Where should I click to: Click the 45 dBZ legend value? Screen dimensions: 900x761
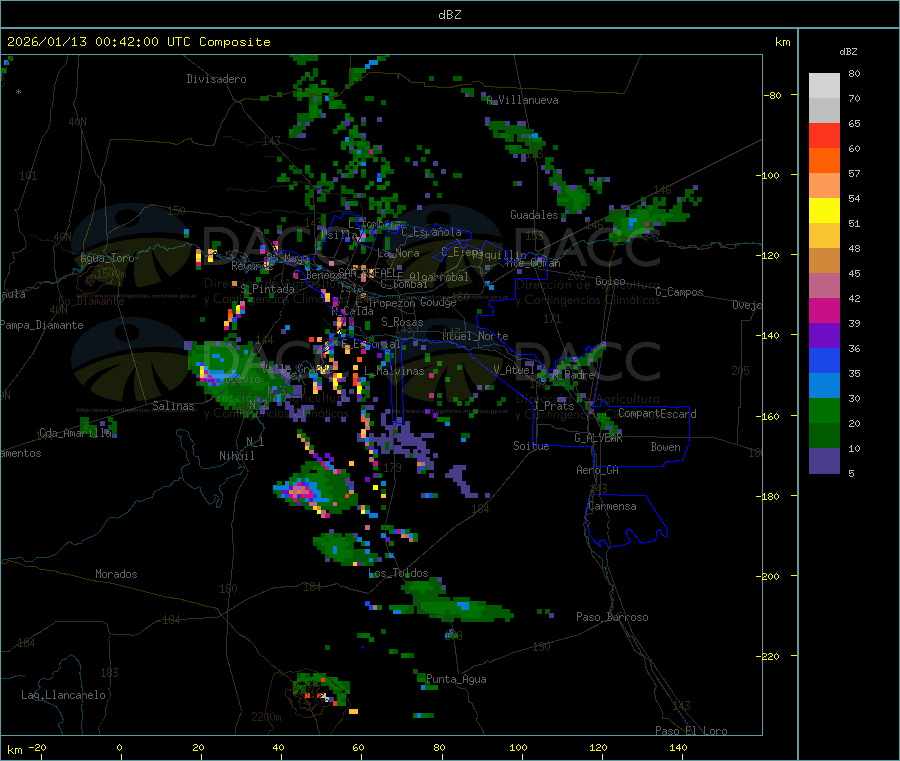pos(854,274)
